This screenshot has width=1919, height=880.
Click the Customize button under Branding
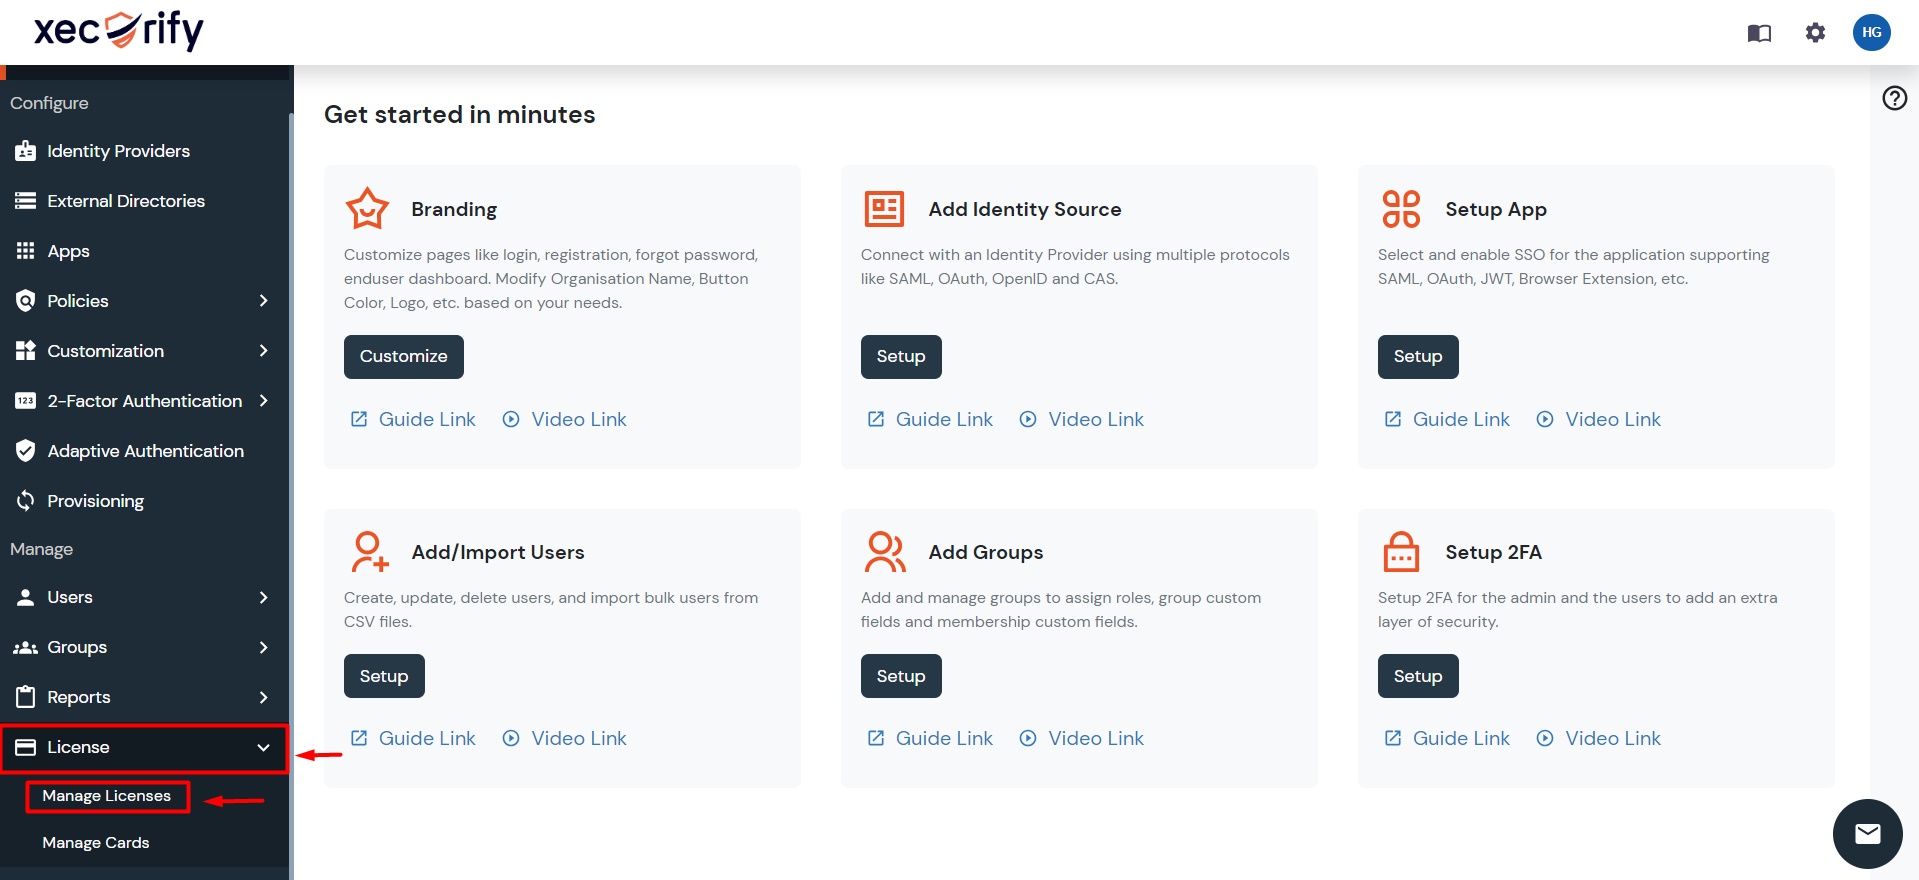[404, 357]
